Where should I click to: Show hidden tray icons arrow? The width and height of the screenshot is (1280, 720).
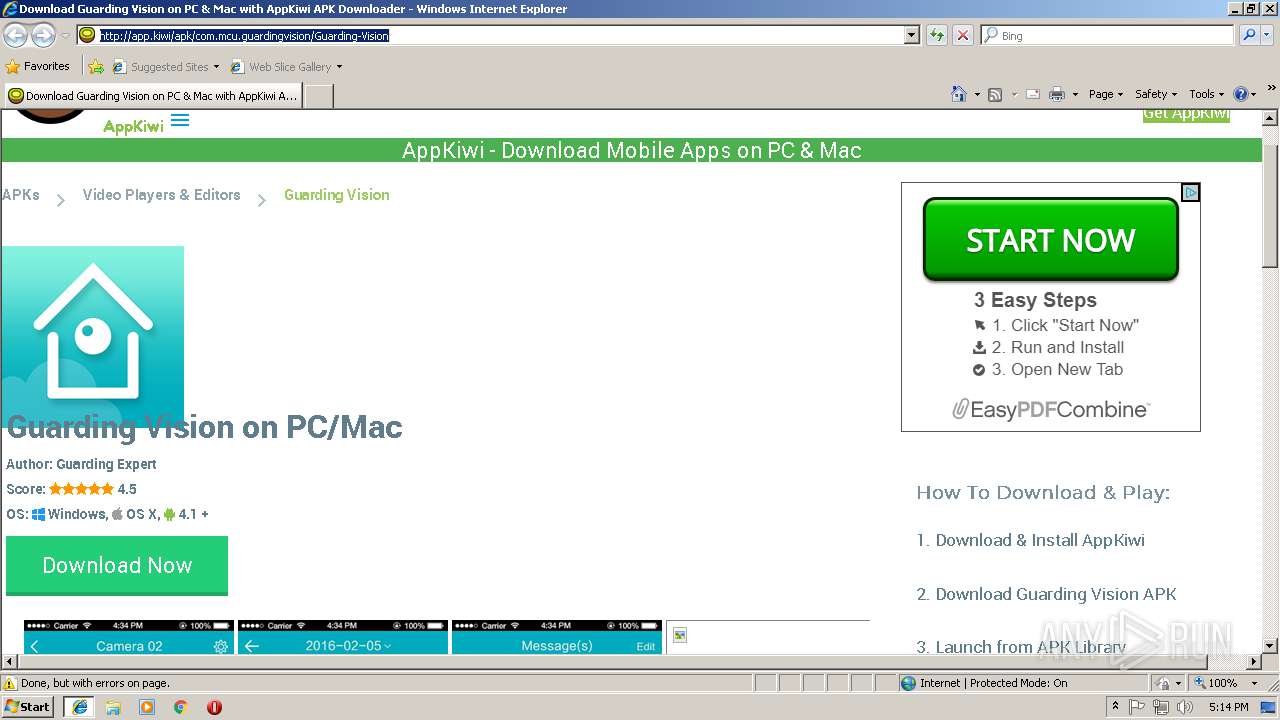click(1115, 706)
